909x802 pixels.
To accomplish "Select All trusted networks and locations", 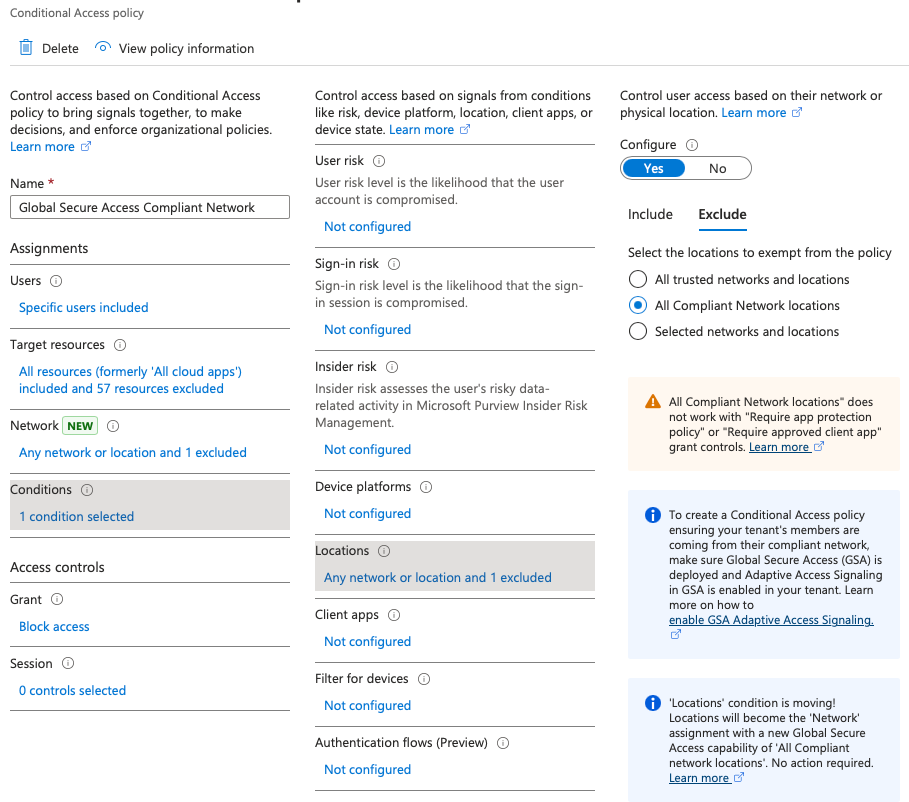I will coord(638,280).
